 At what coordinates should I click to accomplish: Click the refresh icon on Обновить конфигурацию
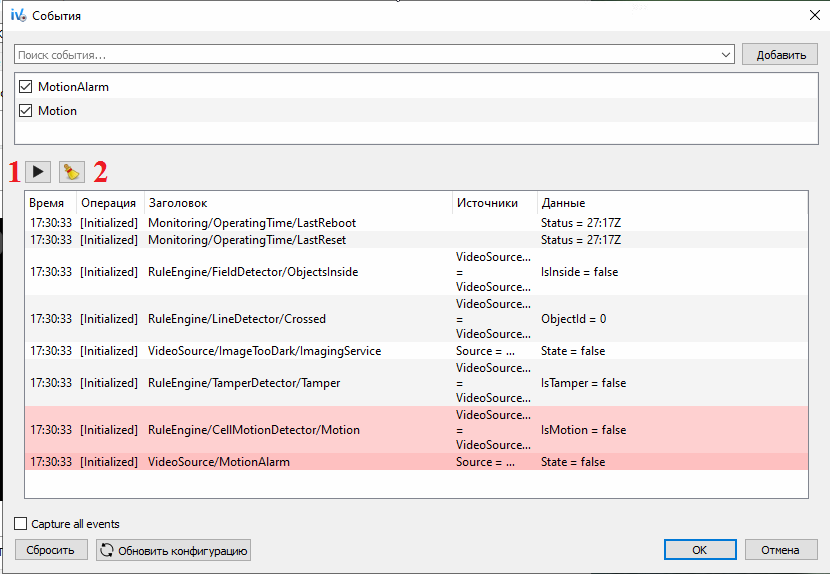(107, 550)
